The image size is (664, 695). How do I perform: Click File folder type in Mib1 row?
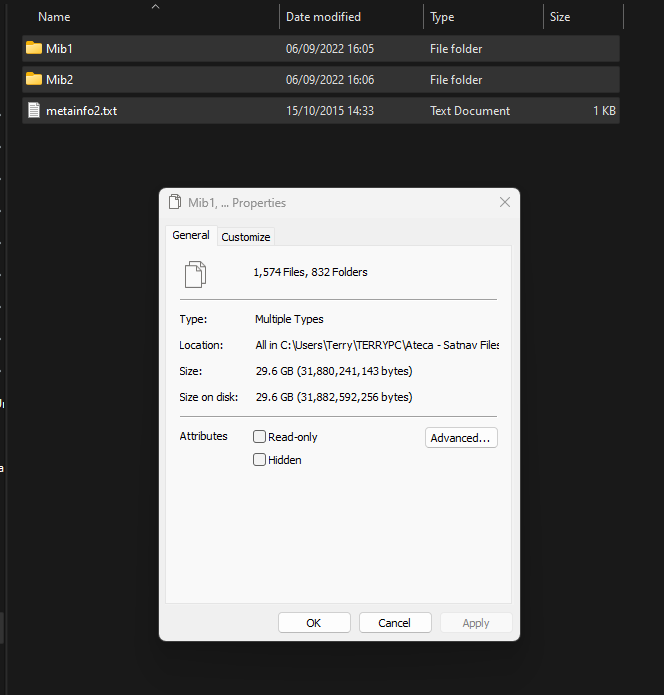click(456, 48)
